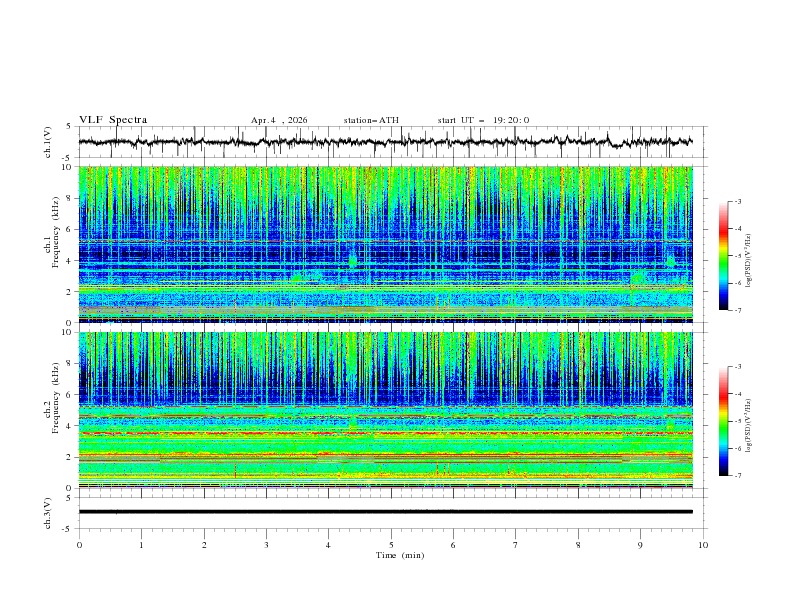792x612 pixels.
Task: Click inside the ch.1 spectrogram panel
Action: coord(385,244)
